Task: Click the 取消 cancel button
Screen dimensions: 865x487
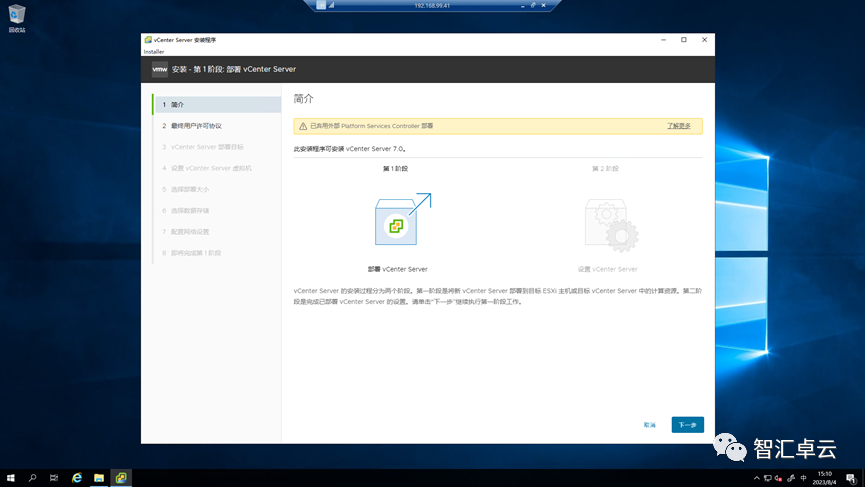Action: click(x=649, y=425)
